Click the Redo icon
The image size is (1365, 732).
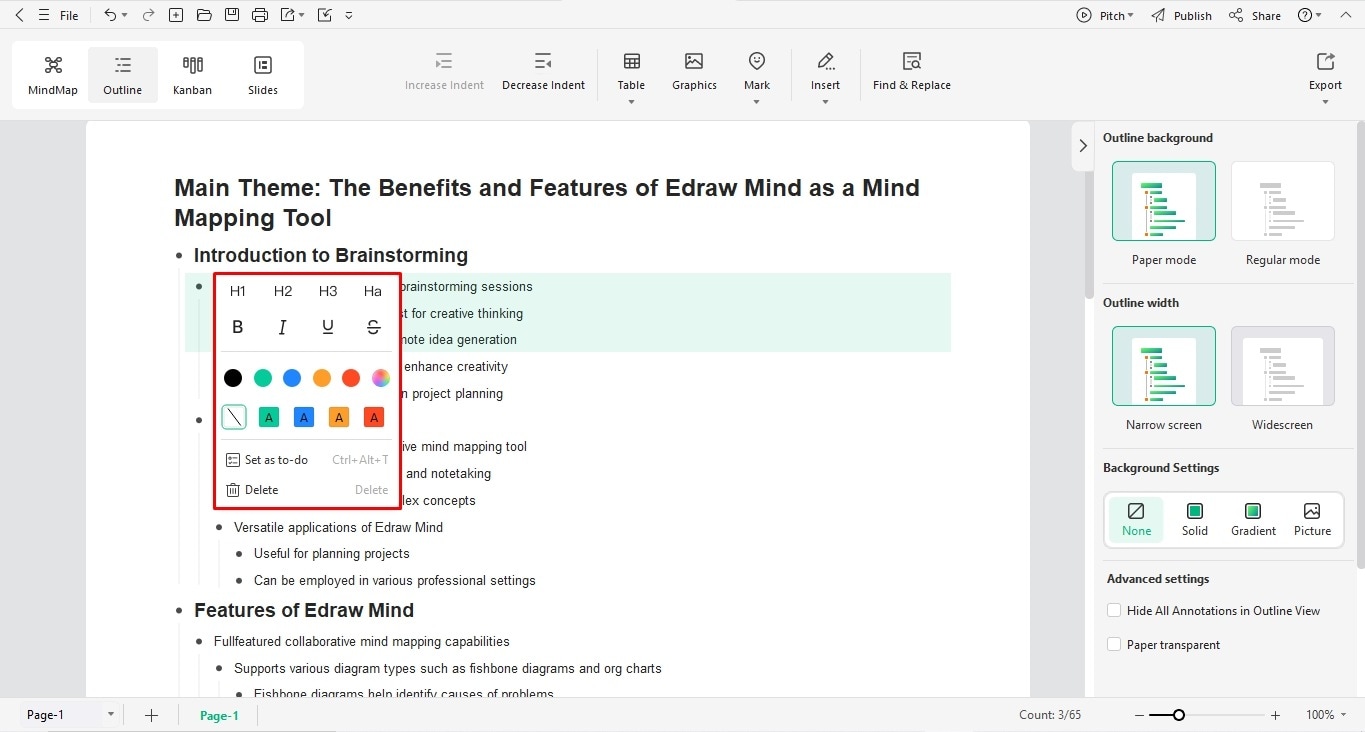click(x=148, y=15)
